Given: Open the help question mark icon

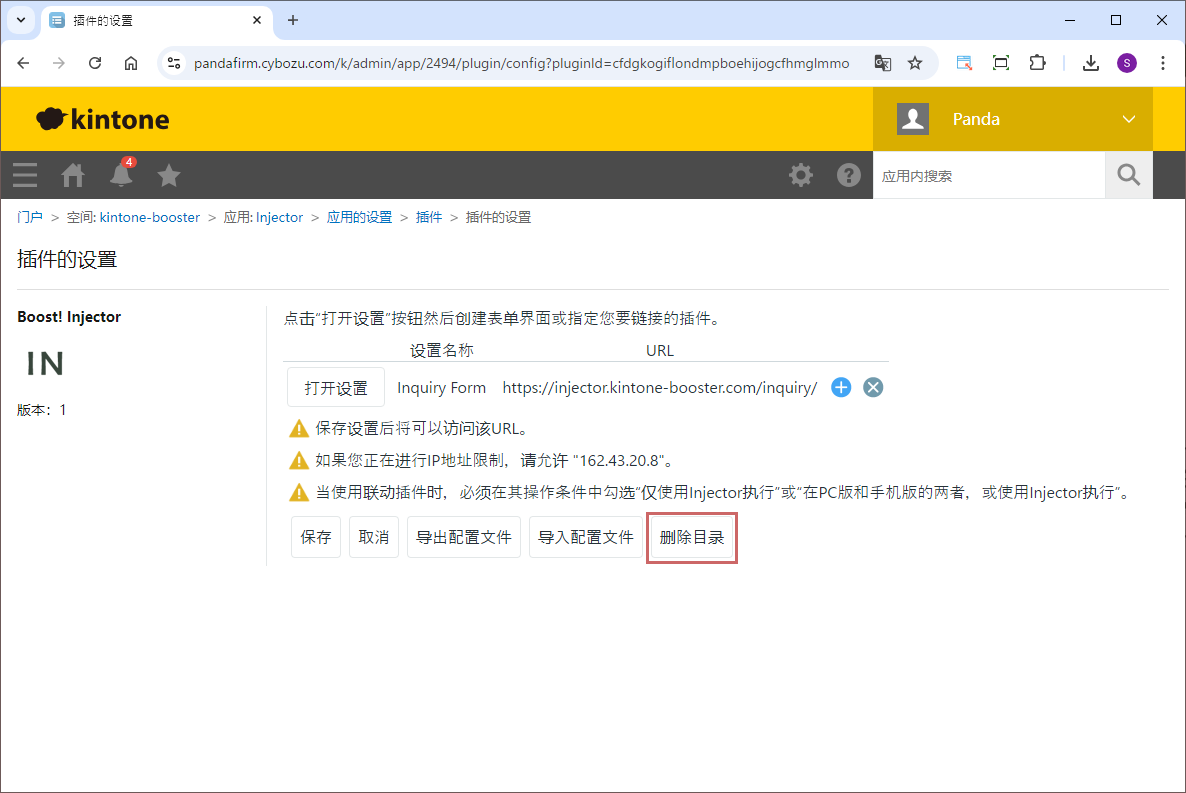Looking at the screenshot, I should (x=848, y=175).
